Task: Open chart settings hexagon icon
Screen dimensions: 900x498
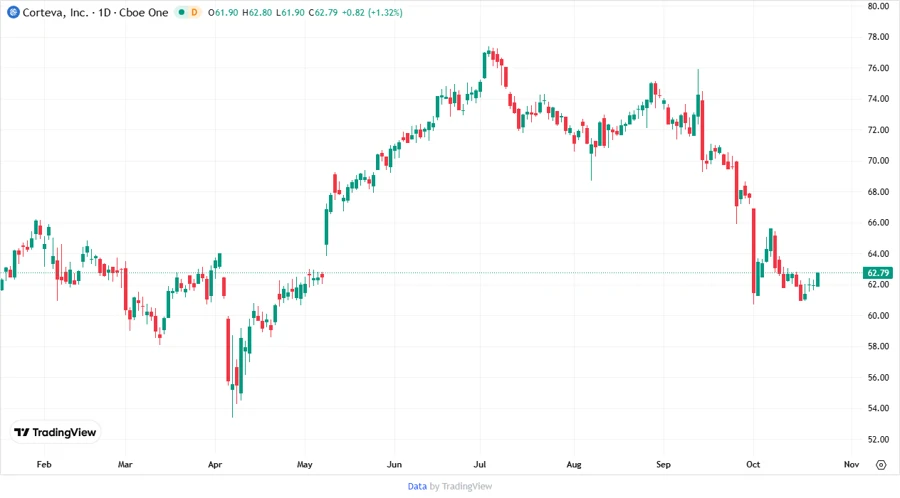Action: pyautogui.click(x=880, y=465)
